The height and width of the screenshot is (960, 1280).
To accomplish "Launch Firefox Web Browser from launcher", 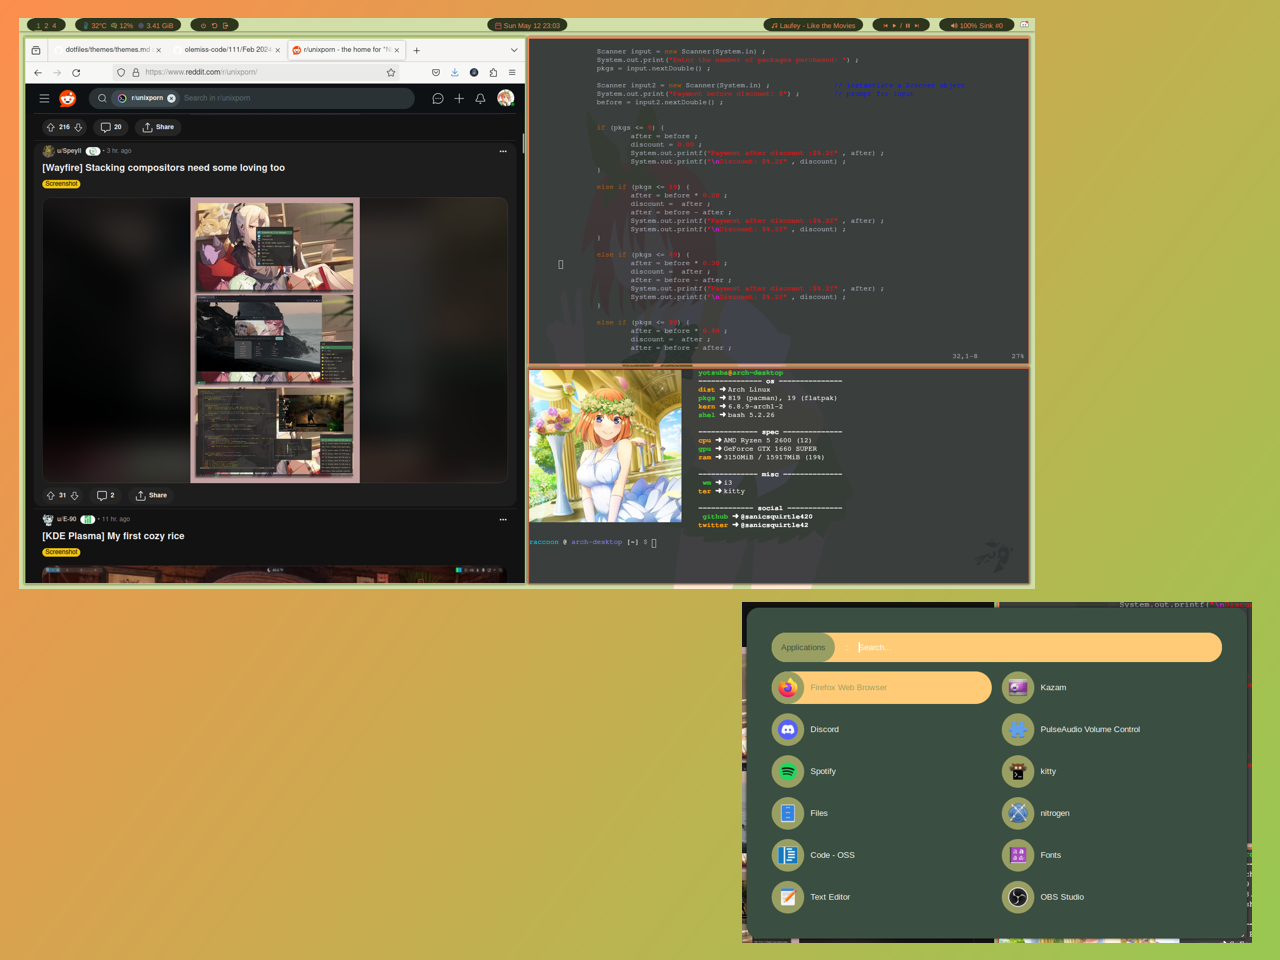I will [881, 687].
